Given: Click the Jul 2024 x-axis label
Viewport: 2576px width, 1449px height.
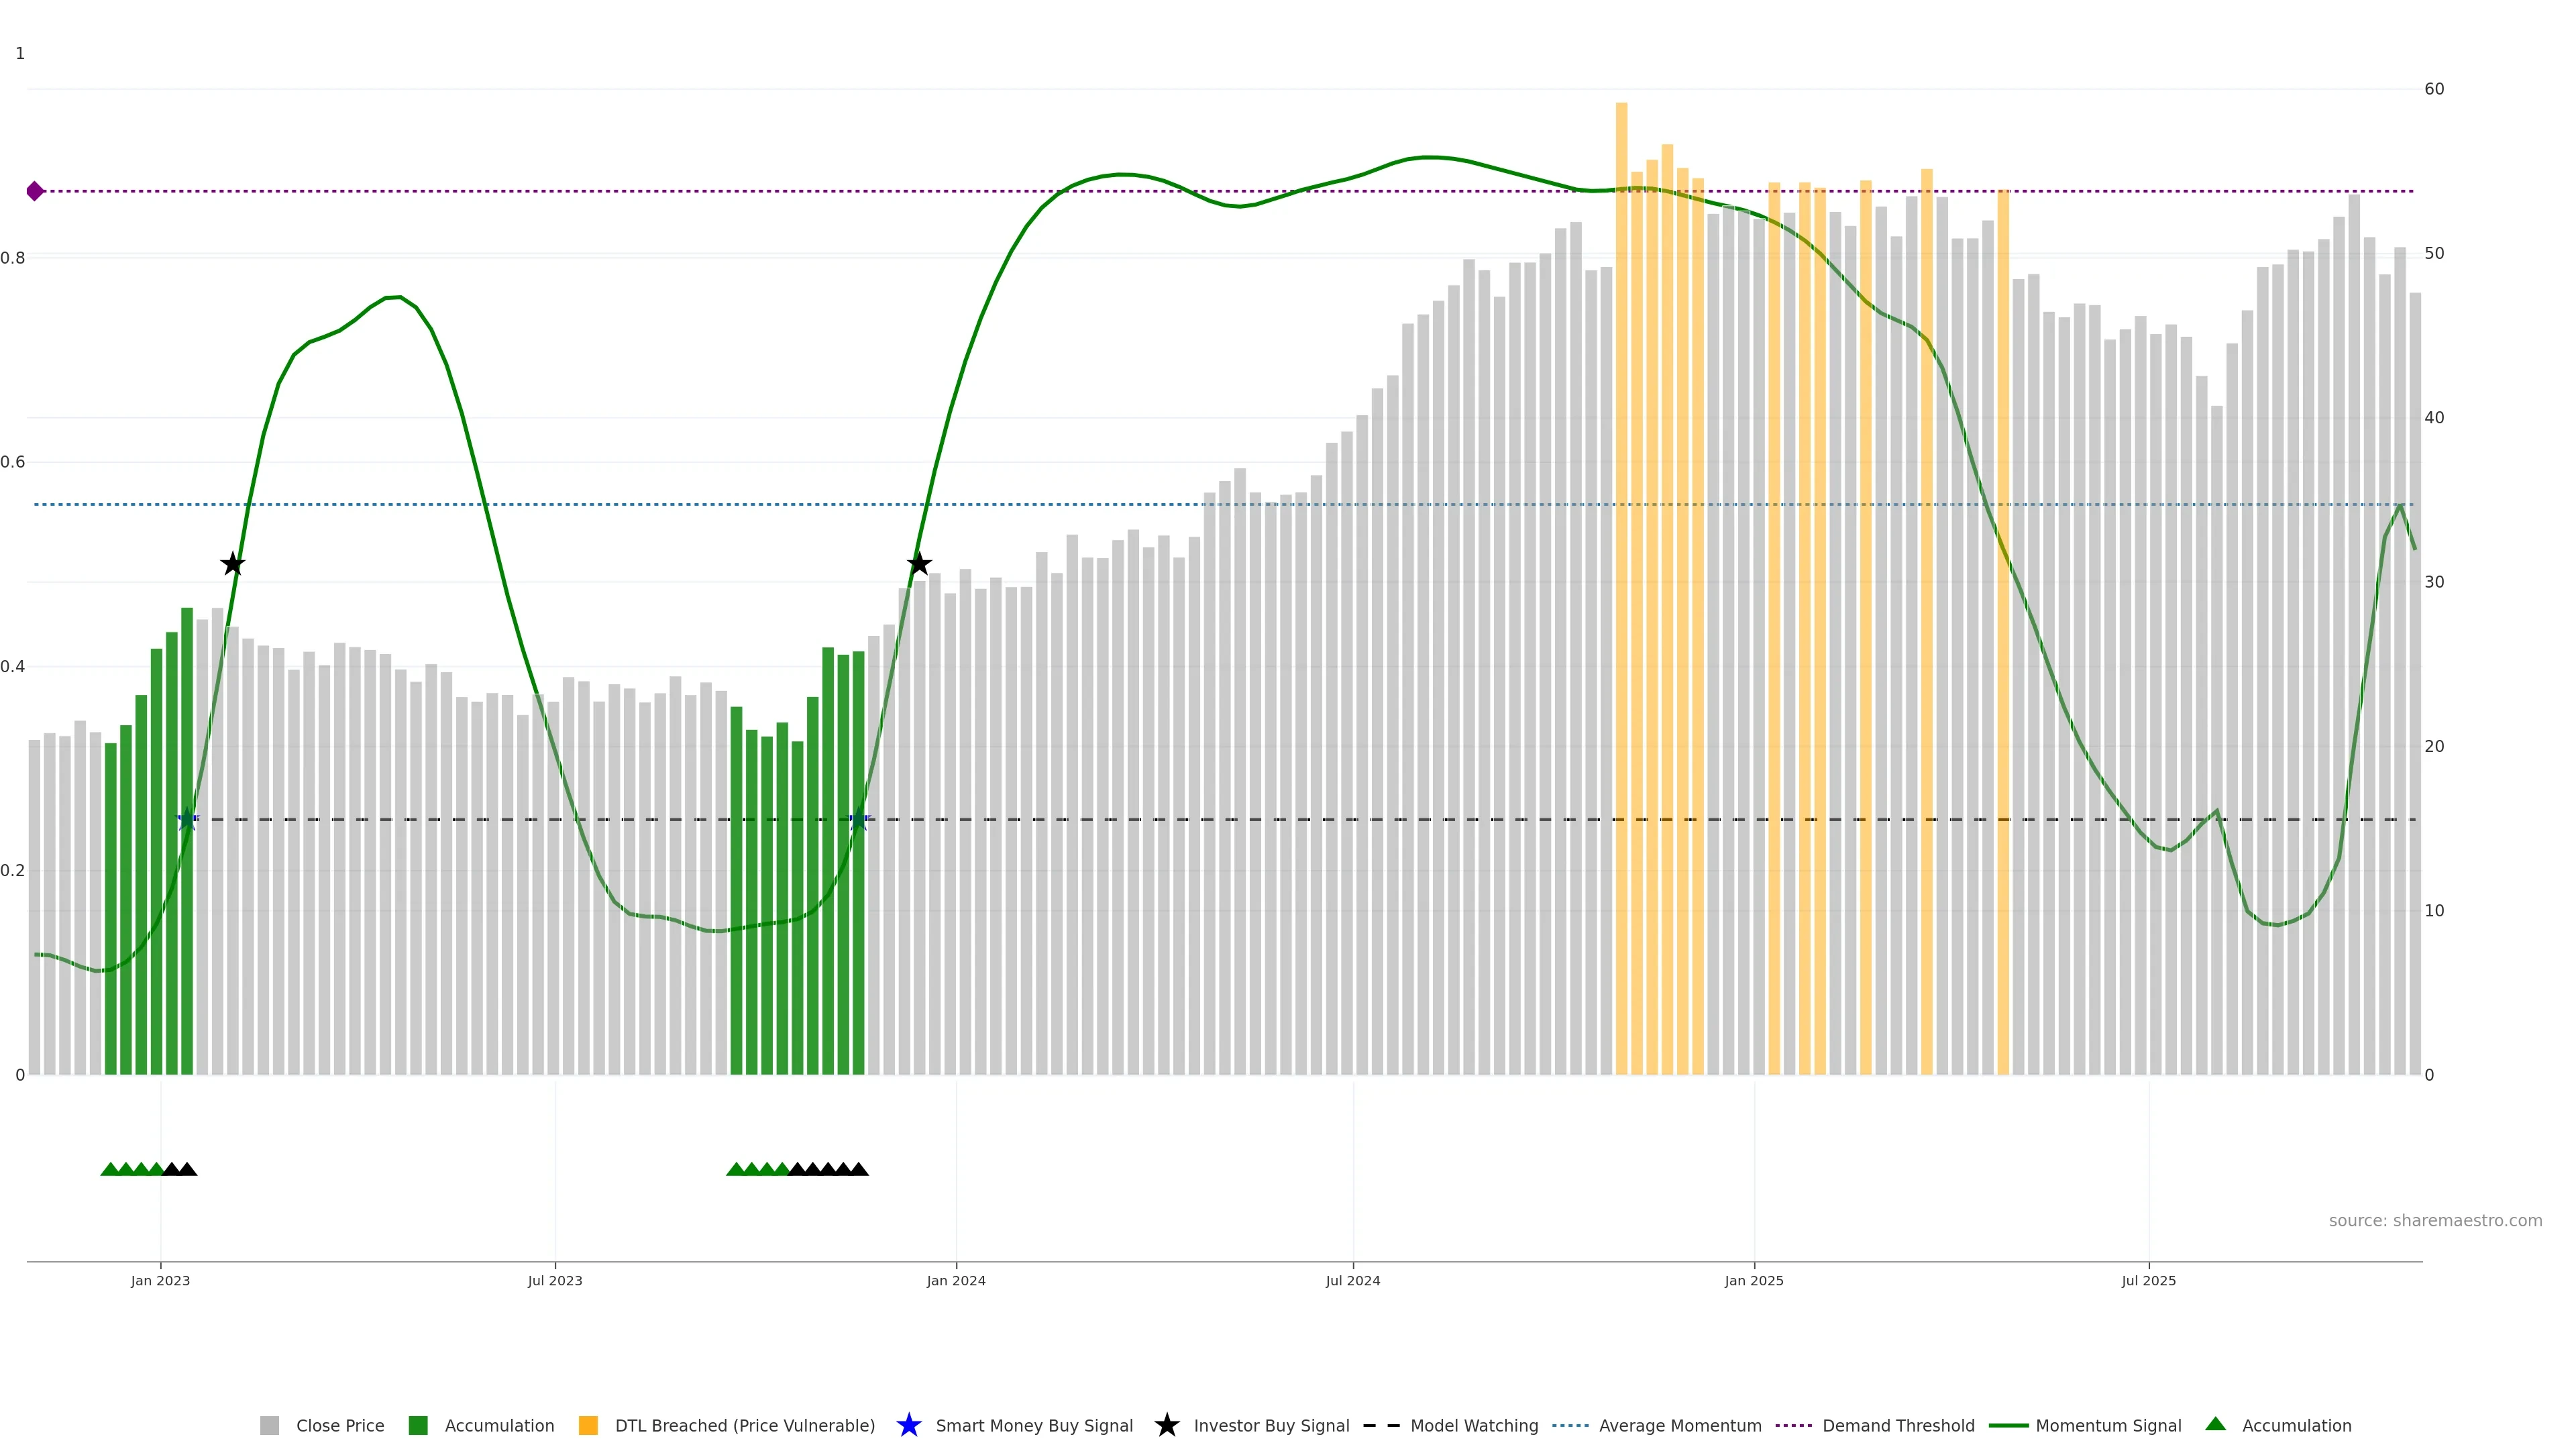Looking at the screenshot, I should [1352, 1281].
